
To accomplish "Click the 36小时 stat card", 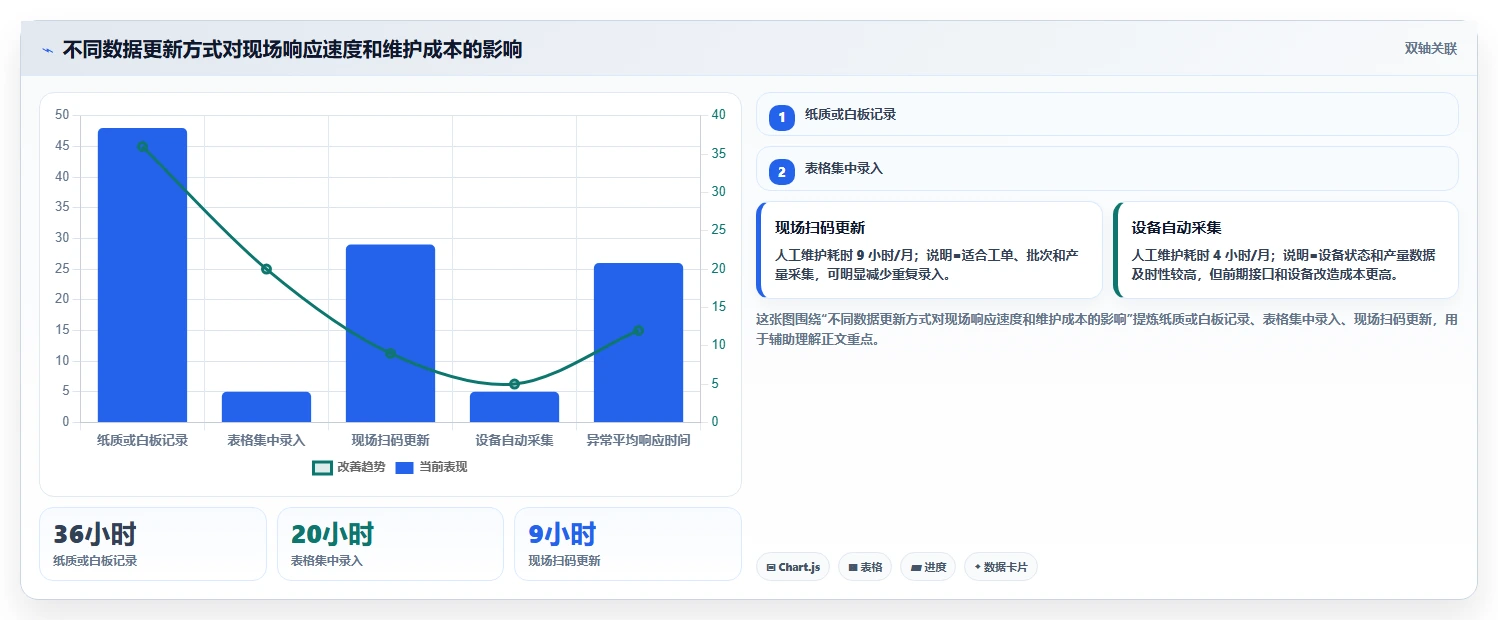I will pyautogui.click(x=153, y=544).
